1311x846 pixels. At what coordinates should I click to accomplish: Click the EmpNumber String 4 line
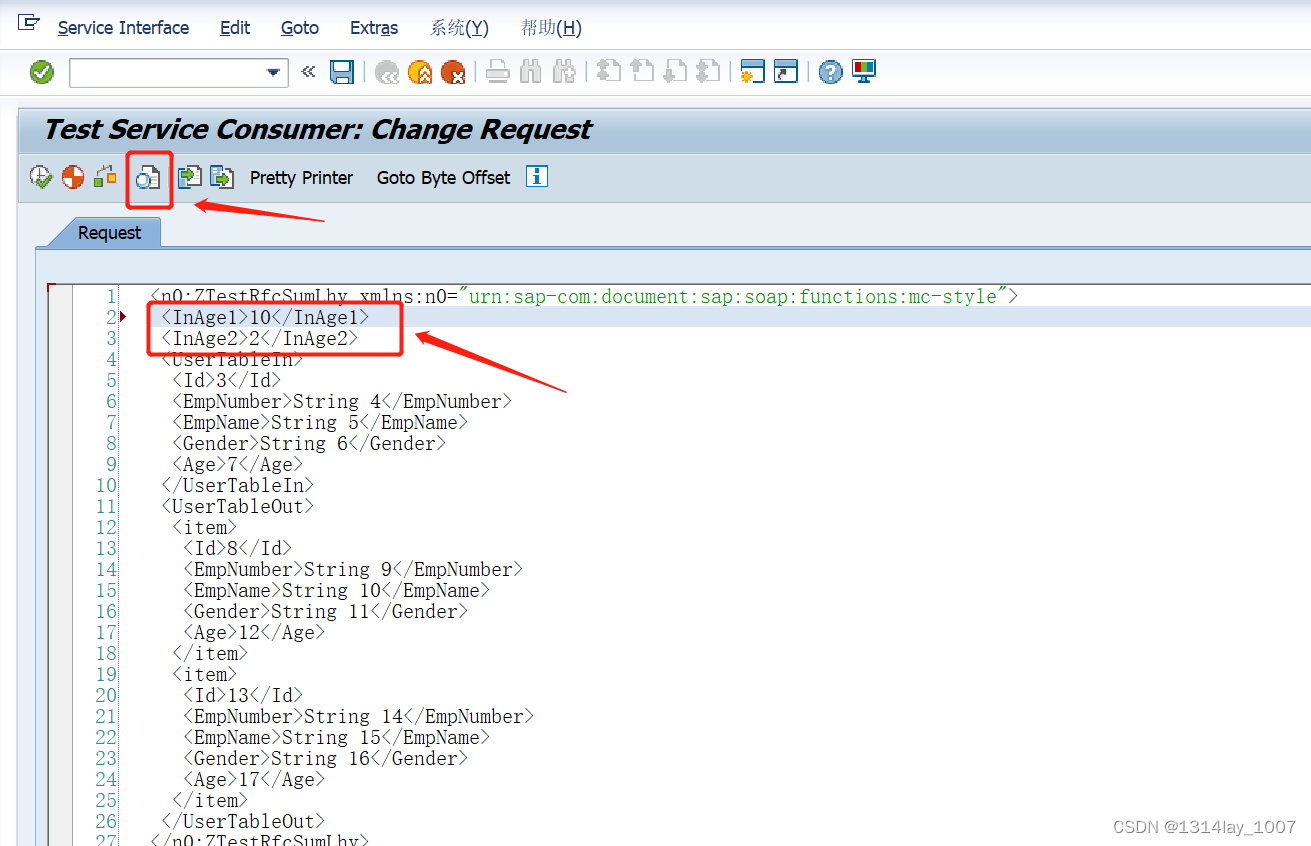pyautogui.click(x=342, y=401)
